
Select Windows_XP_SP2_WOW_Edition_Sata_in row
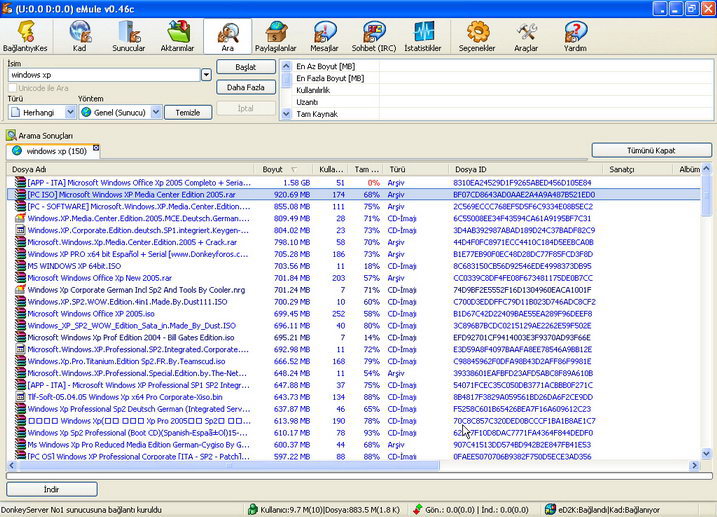pos(353,325)
